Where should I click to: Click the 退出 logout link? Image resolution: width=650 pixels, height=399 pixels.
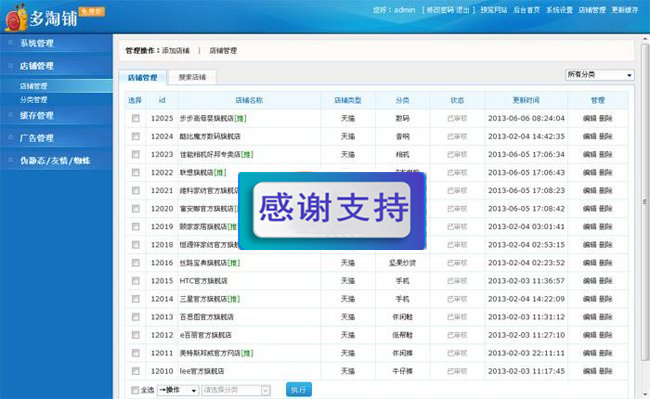click(463, 10)
